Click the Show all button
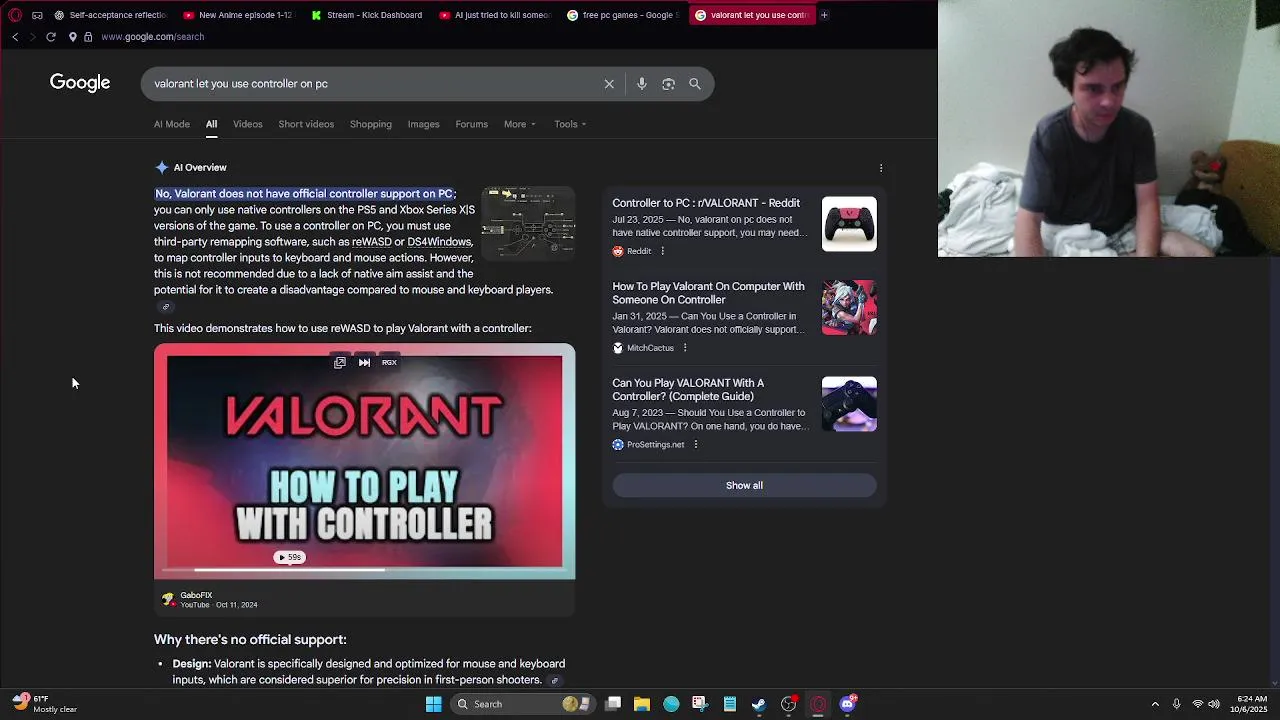This screenshot has height=720, width=1280. pyautogui.click(x=744, y=486)
